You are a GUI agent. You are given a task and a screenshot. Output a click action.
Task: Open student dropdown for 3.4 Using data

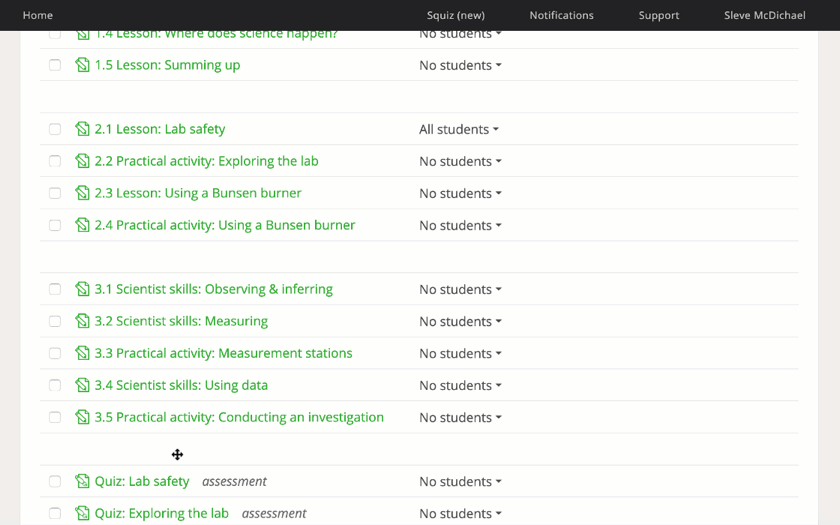(460, 385)
